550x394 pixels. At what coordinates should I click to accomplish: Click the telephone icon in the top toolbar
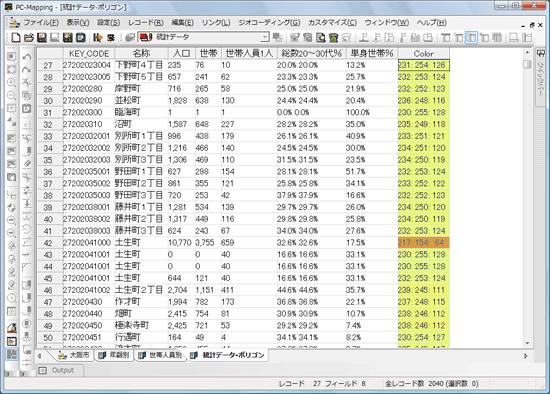coord(333,37)
